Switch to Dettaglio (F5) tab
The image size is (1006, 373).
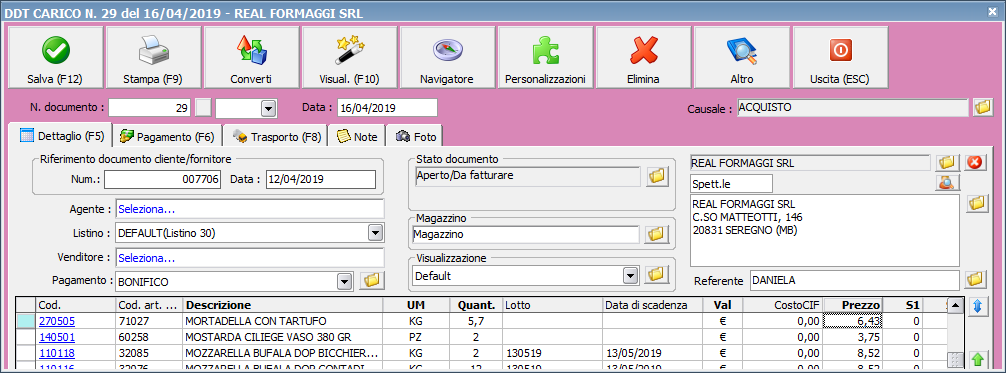click(62, 136)
